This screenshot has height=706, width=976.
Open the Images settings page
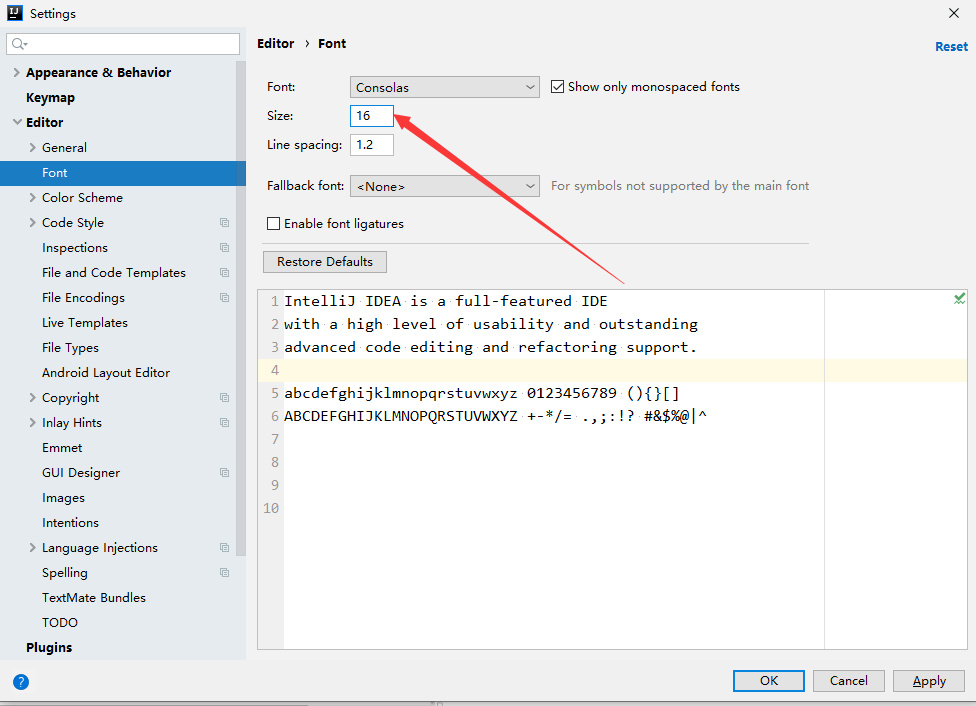pos(63,498)
